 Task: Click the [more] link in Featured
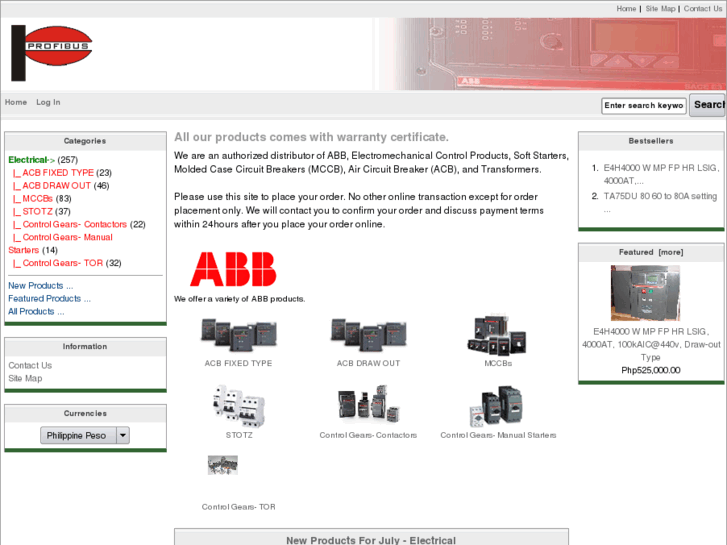pyautogui.click(x=671, y=252)
